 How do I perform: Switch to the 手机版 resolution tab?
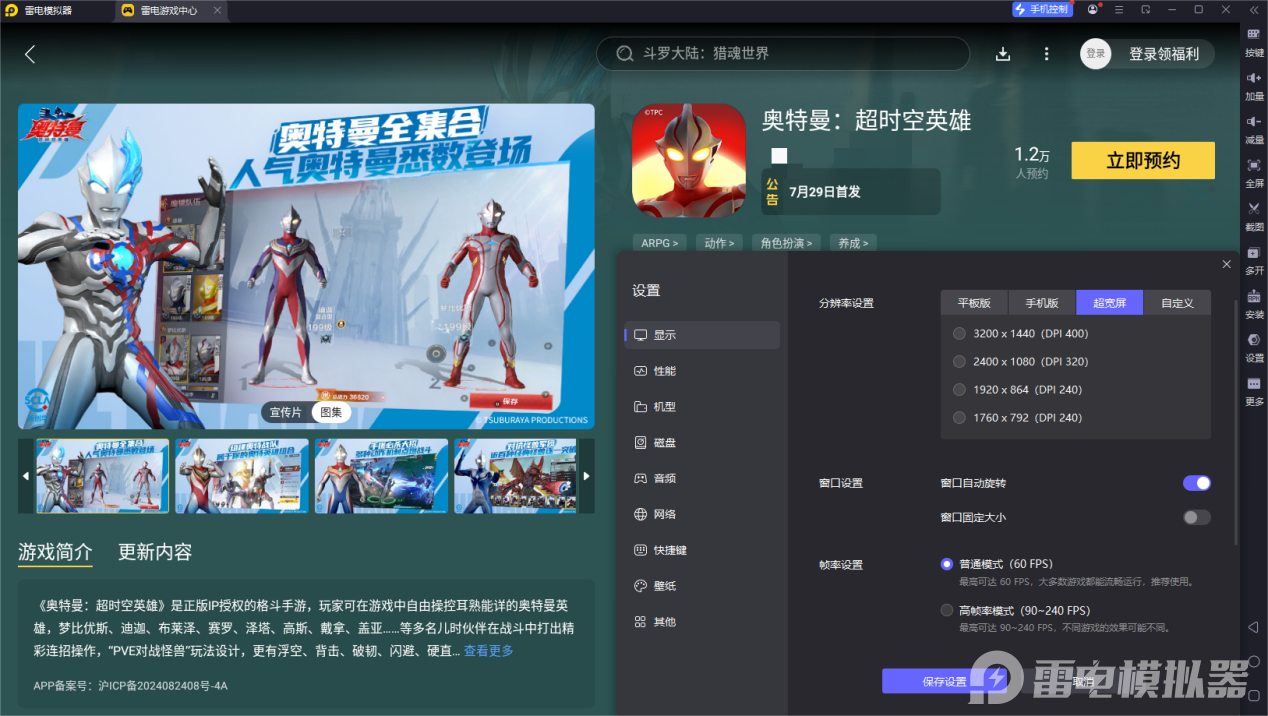(x=1042, y=303)
